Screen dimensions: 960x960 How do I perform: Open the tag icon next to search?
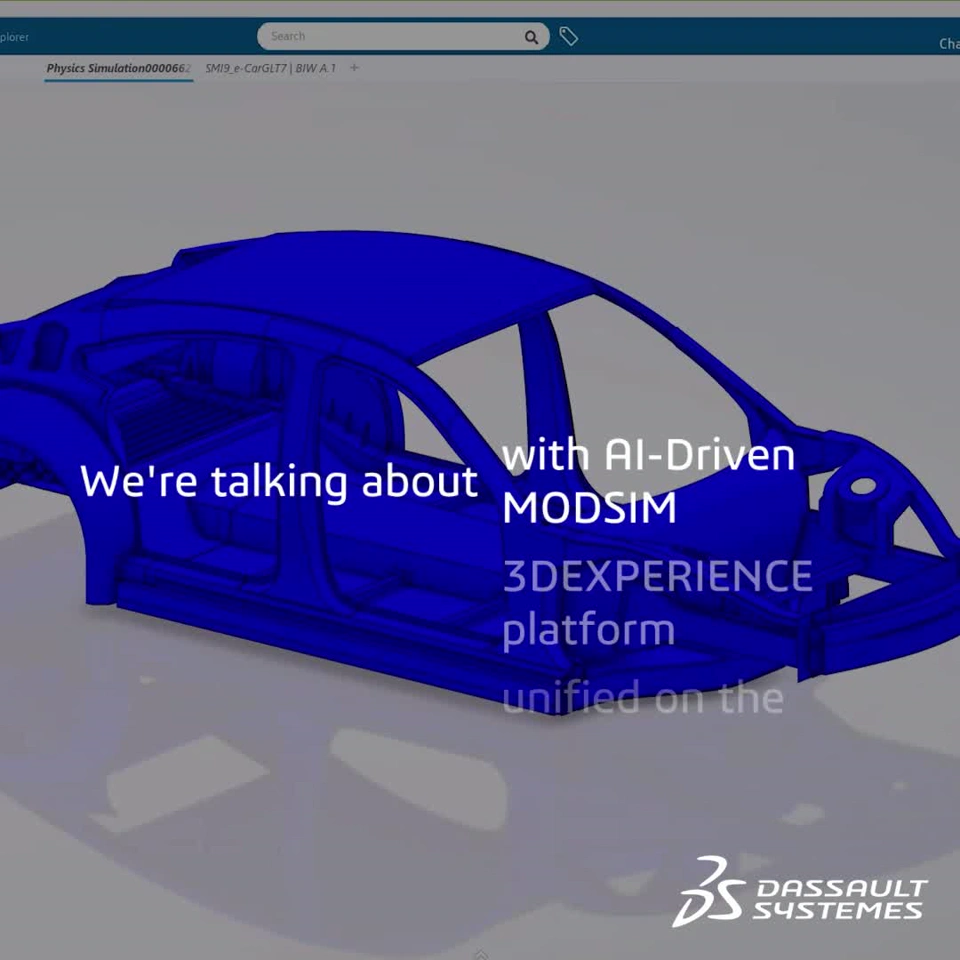(568, 36)
